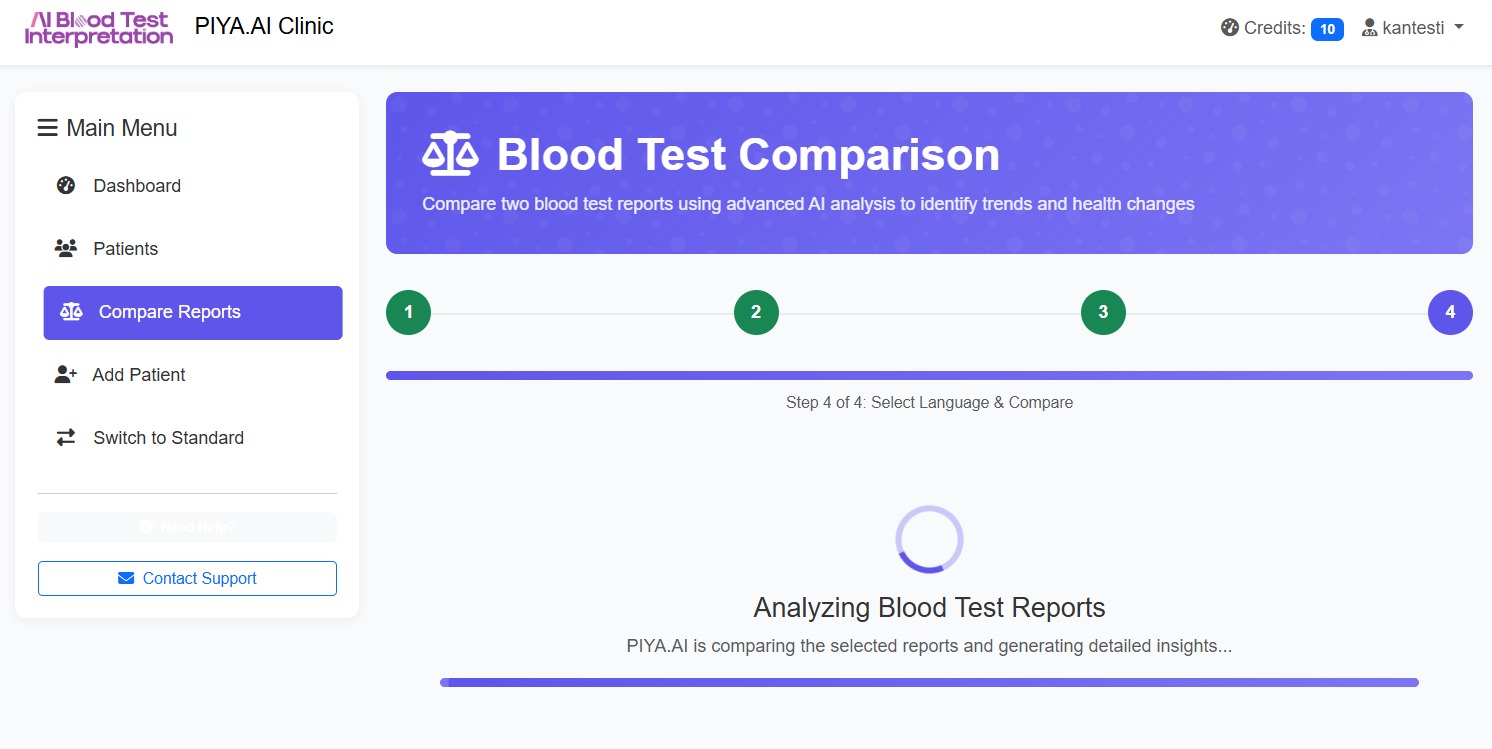Viewport: 1492px width, 749px height.
Task: Click the PIYA.AI Clinic title
Action: [264, 27]
